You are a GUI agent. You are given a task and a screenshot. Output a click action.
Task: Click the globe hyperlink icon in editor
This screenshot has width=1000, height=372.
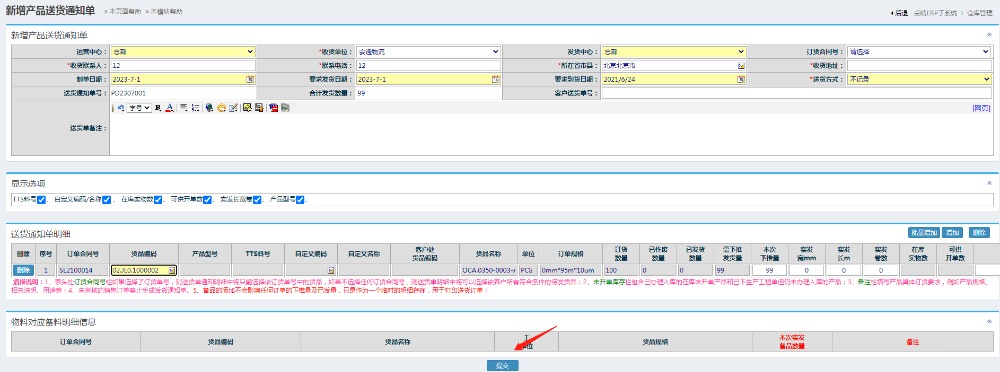pyautogui.click(x=209, y=108)
